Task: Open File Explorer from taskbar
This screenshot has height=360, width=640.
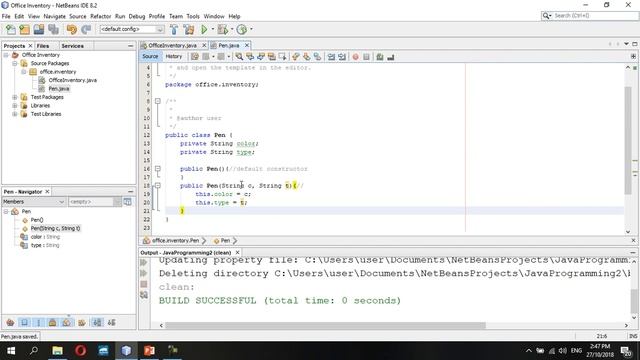Action: (x=58, y=350)
